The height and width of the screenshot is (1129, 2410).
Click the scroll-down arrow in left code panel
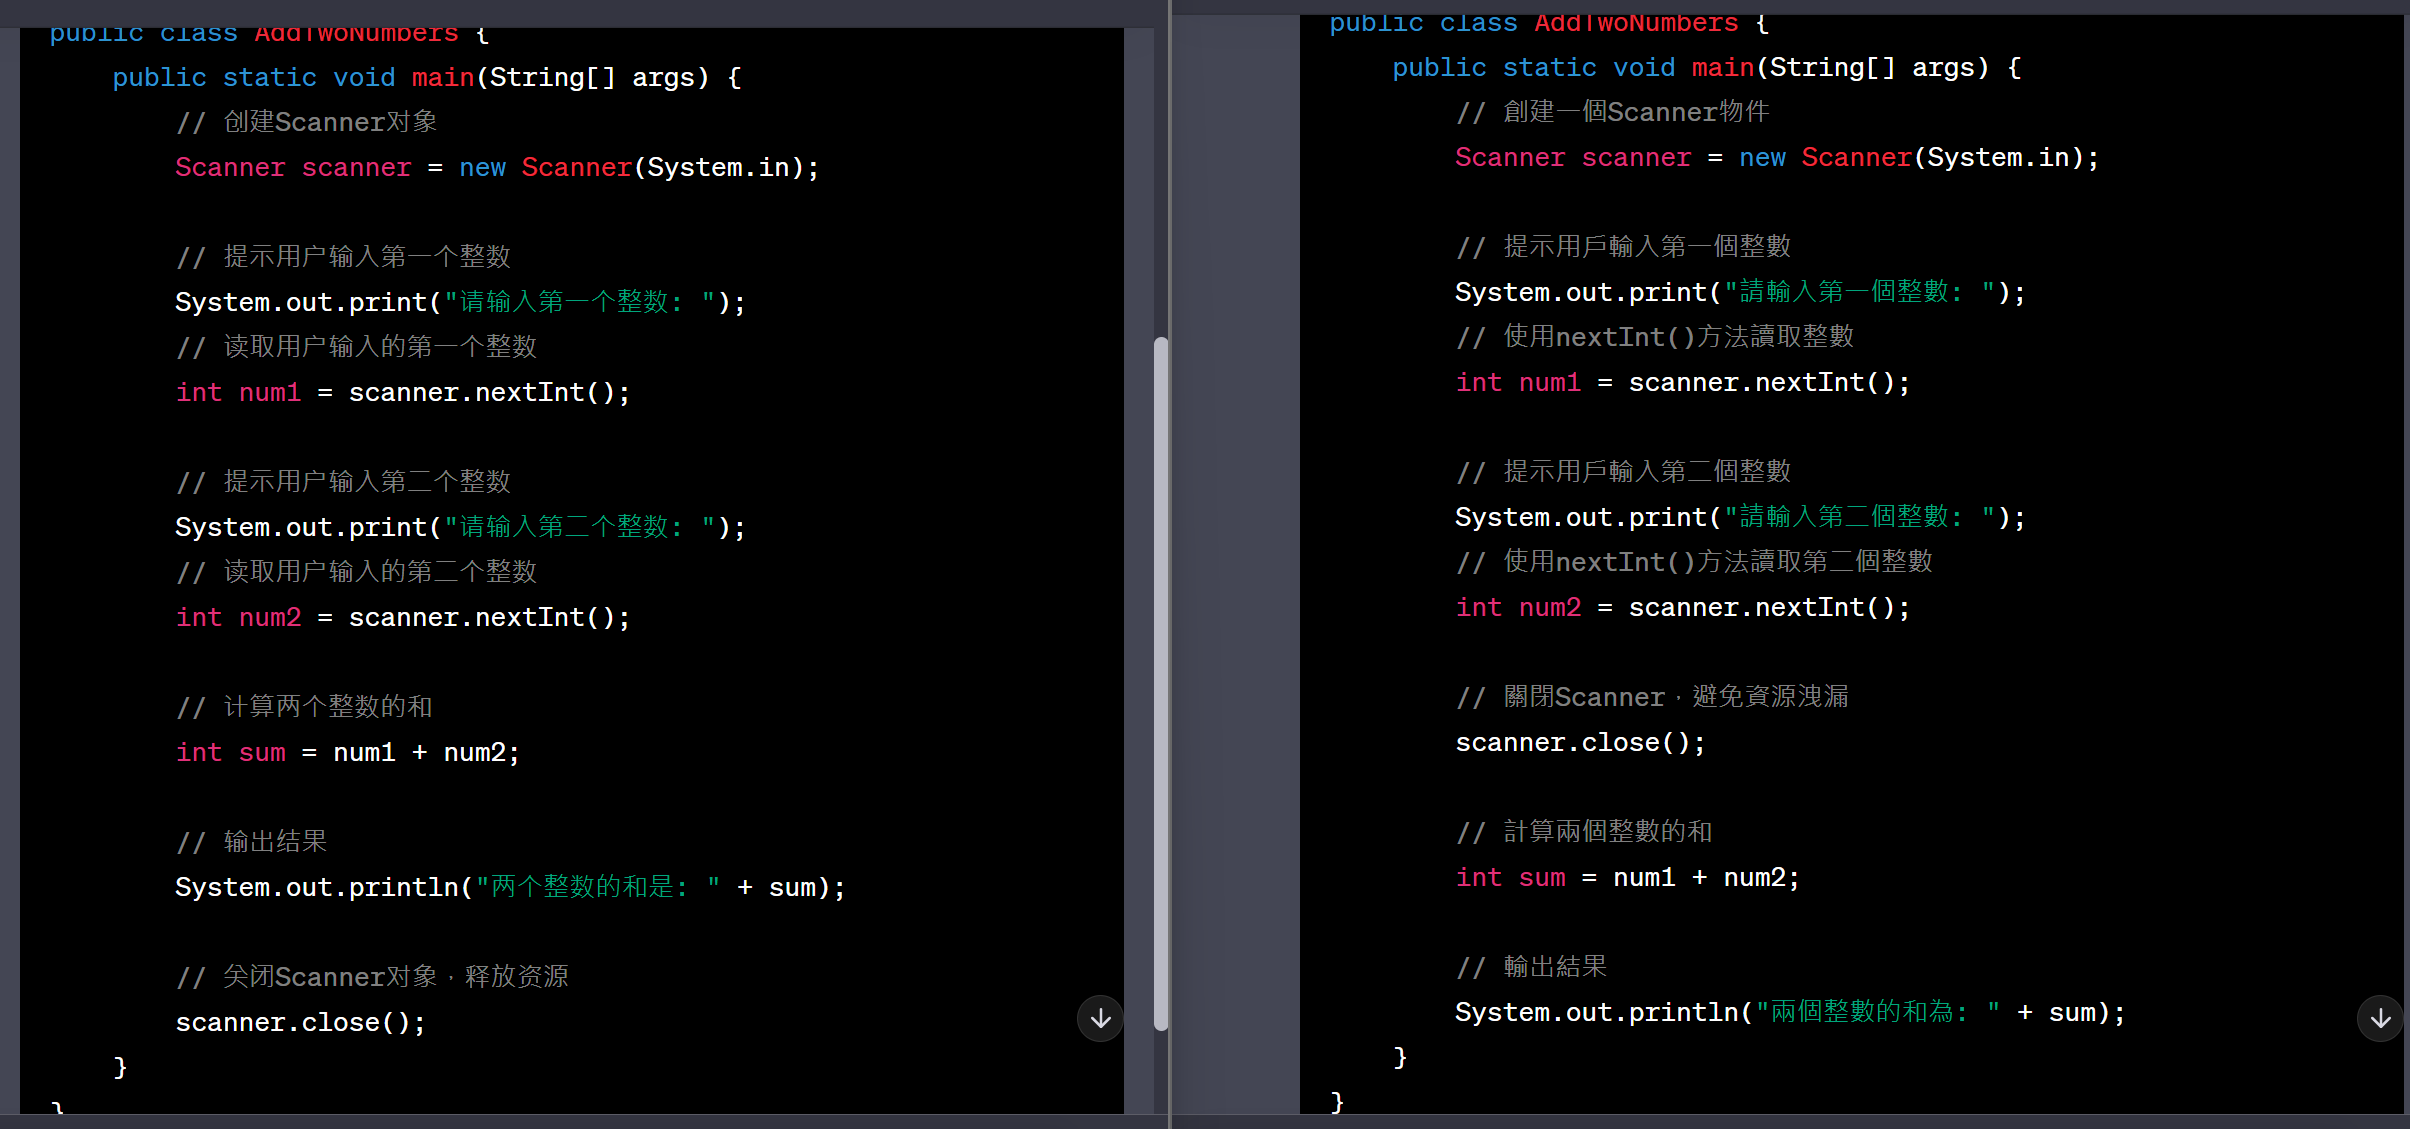[1100, 1018]
